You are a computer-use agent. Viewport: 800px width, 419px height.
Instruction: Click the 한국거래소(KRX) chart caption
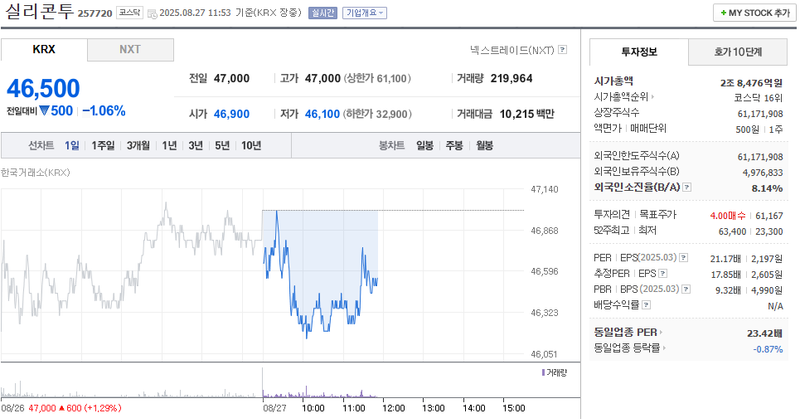coord(36,172)
